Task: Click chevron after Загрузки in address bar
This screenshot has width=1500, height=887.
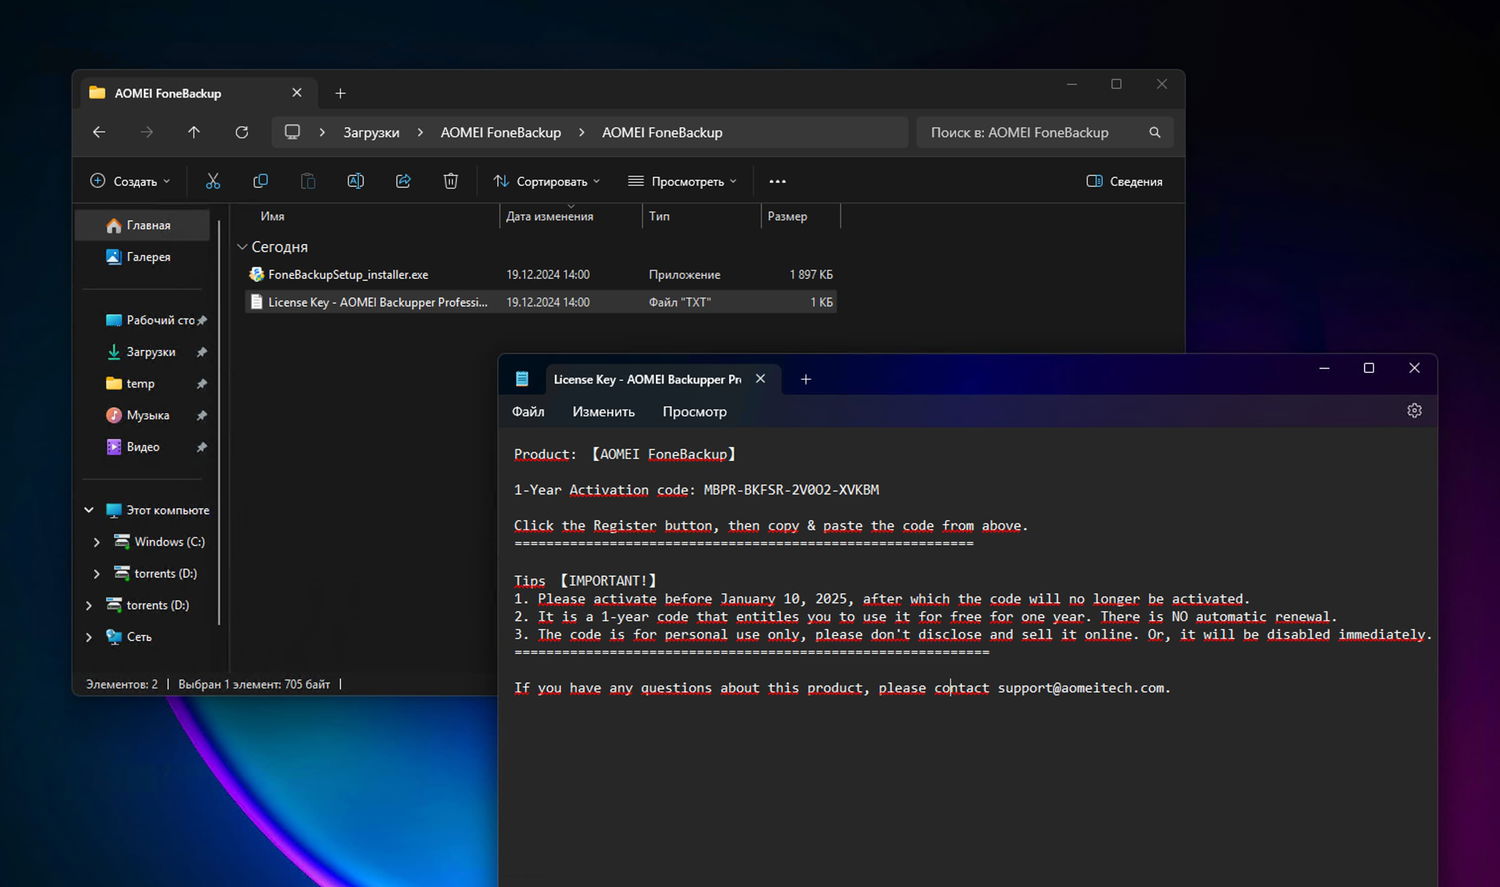Action: pyautogui.click(x=420, y=132)
